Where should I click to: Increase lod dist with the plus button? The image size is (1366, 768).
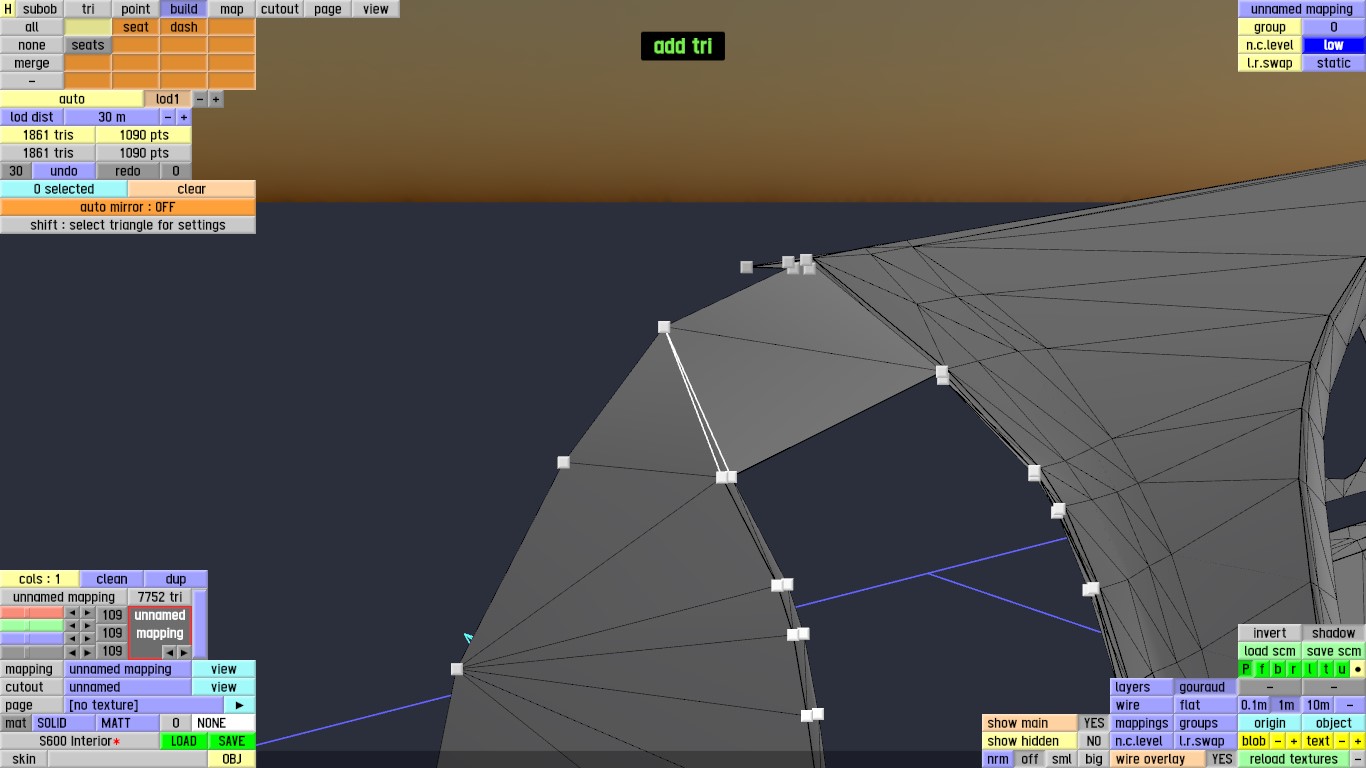click(184, 117)
